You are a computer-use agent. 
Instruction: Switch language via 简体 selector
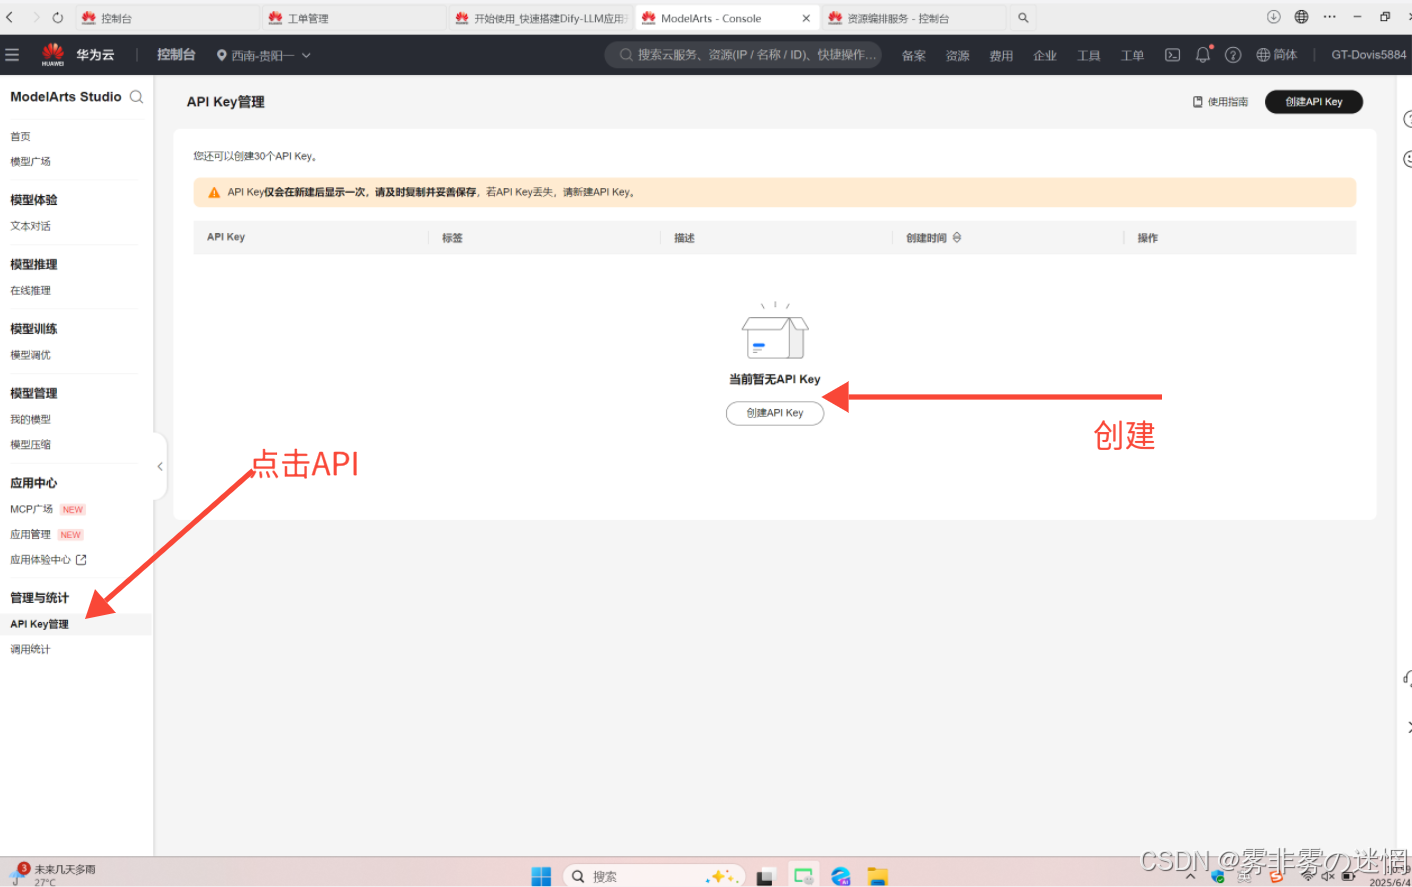(x=1277, y=55)
